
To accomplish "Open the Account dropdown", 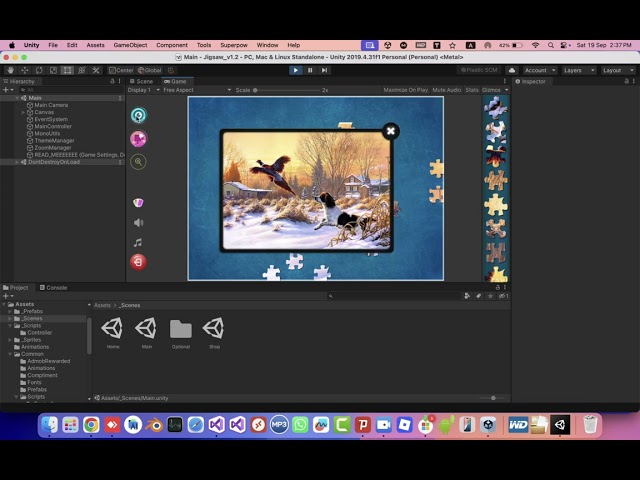I will 540,70.
